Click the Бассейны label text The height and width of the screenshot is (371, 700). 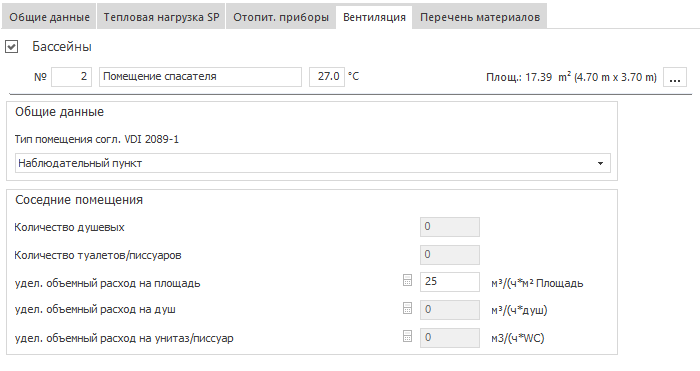62,47
